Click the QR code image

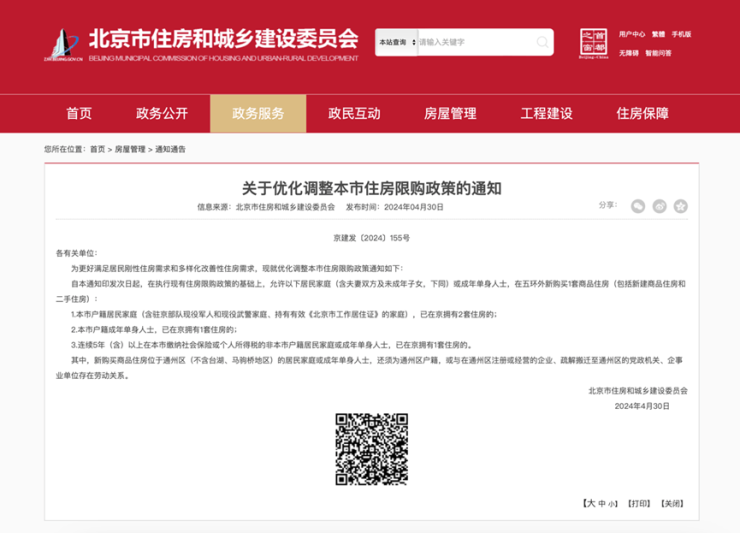(370, 449)
